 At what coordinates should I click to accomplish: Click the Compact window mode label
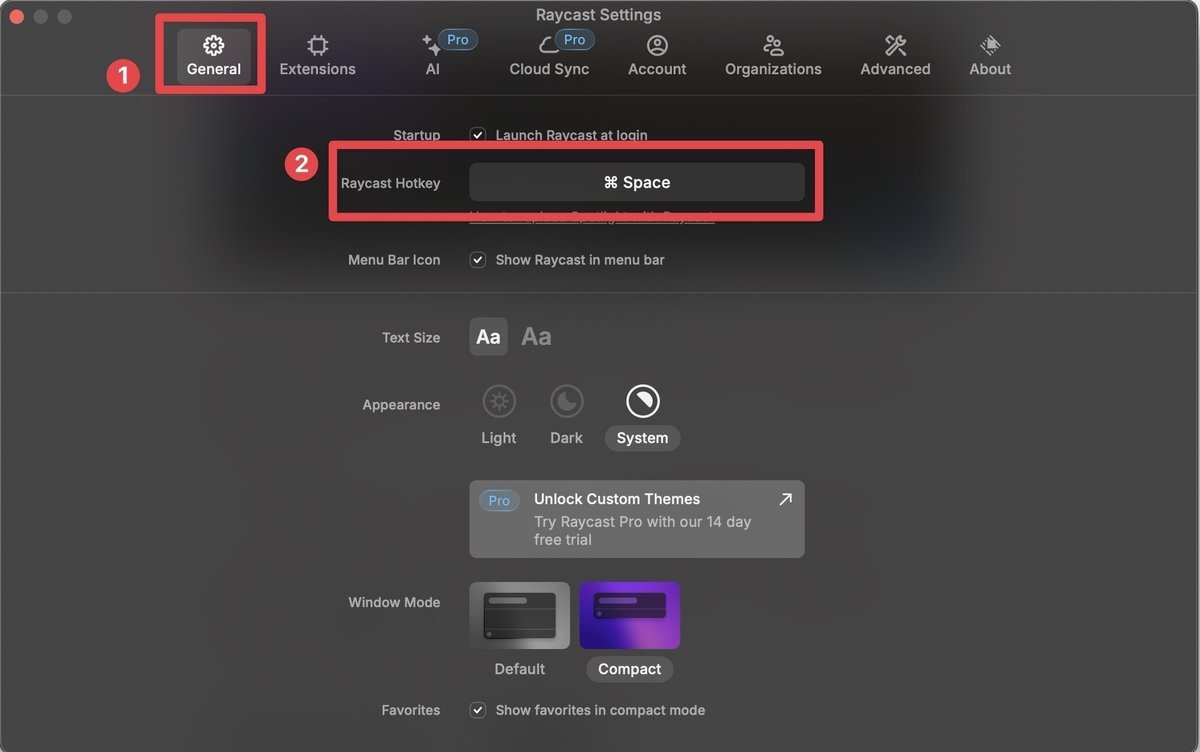pos(630,669)
